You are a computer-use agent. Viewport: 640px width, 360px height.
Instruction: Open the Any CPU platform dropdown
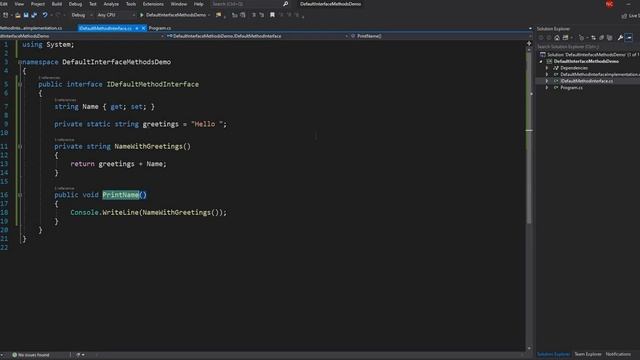[x=116, y=15]
